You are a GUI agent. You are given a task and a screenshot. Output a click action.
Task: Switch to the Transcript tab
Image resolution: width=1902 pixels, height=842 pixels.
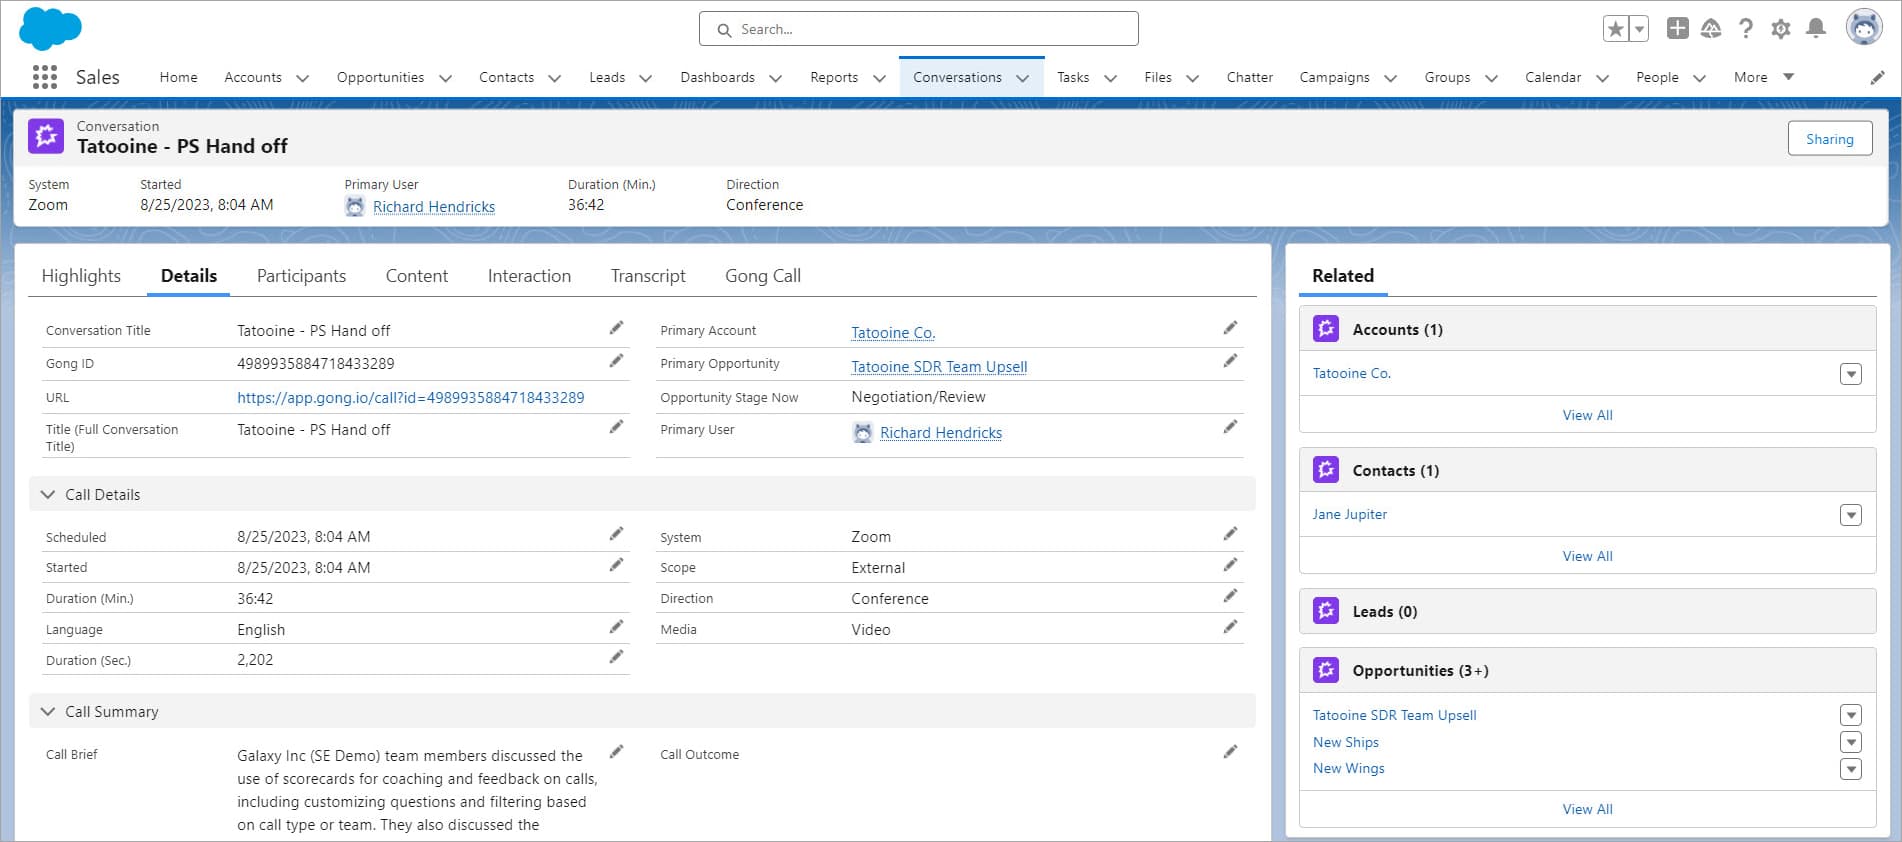[648, 276]
